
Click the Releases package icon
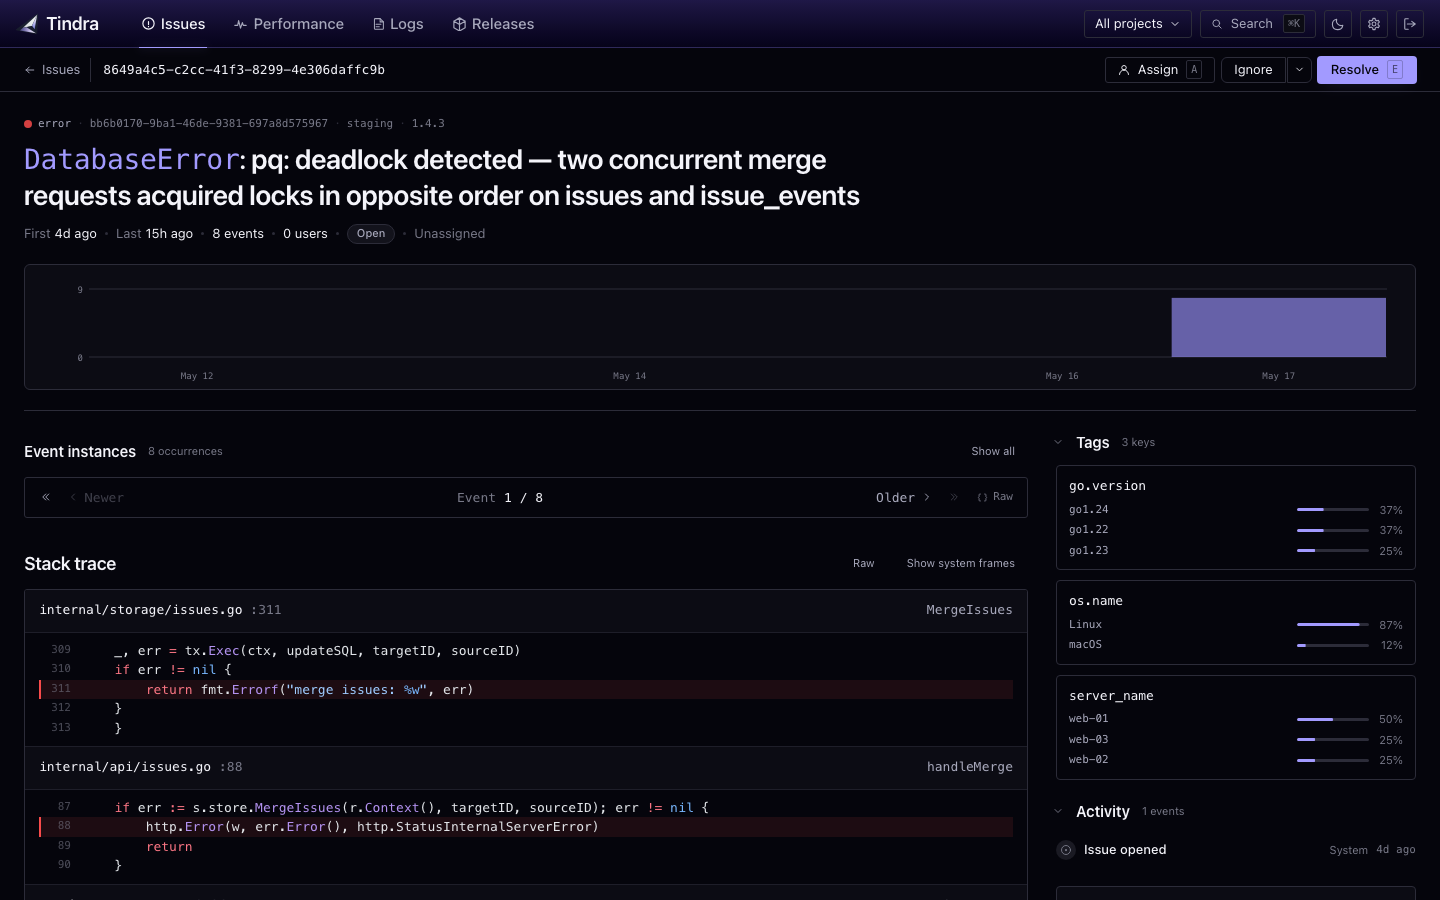(459, 24)
